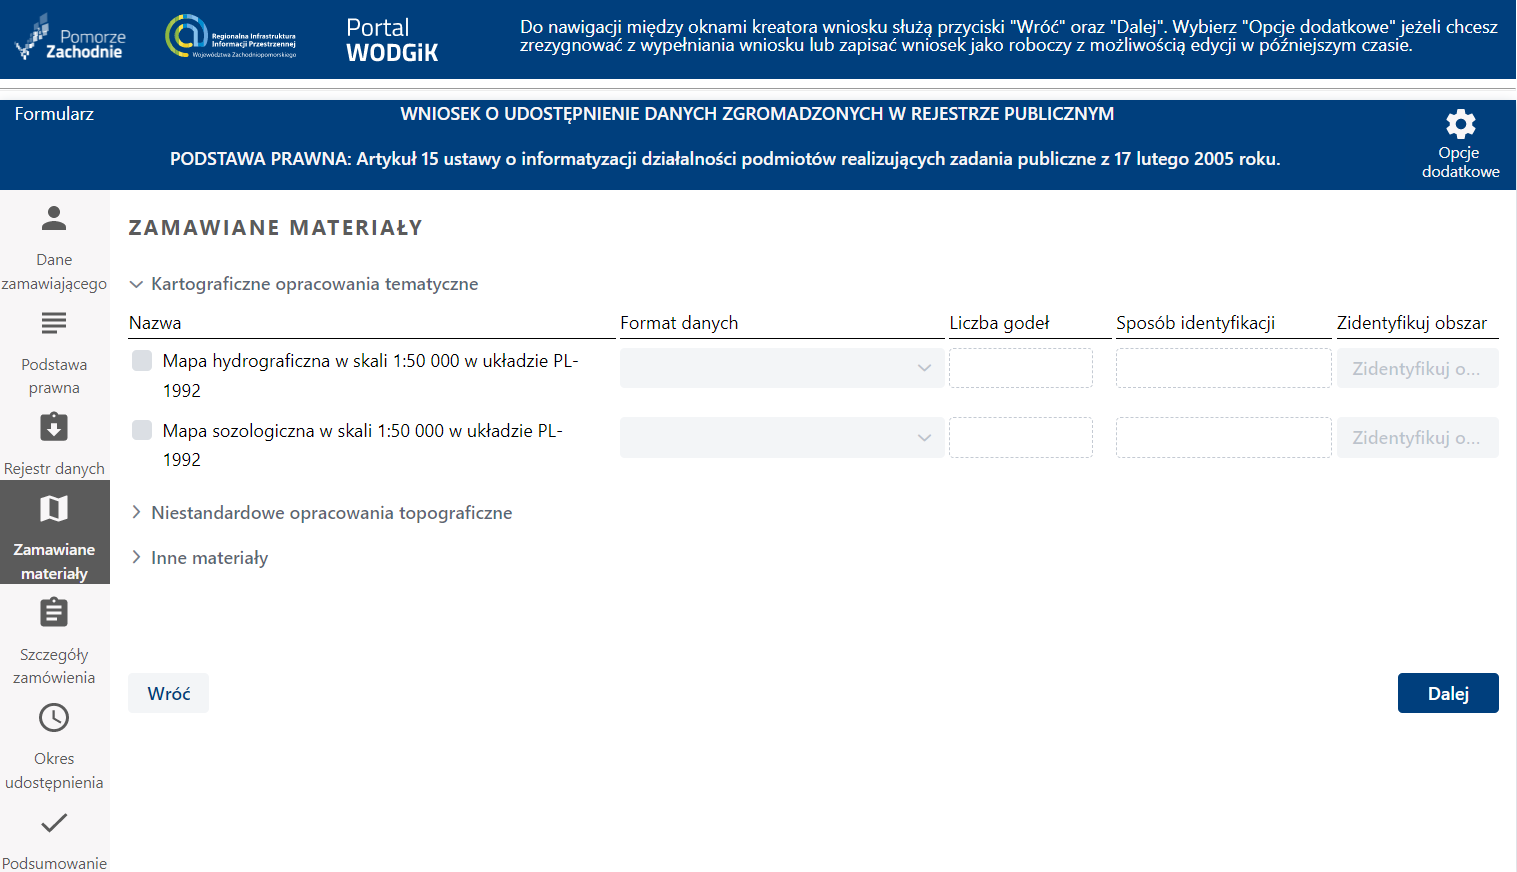Open the Podsumowanie checkmark icon

coord(53,822)
